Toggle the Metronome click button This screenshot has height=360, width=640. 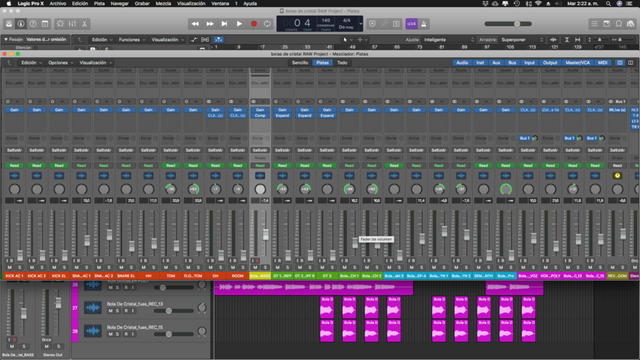(x=424, y=24)
